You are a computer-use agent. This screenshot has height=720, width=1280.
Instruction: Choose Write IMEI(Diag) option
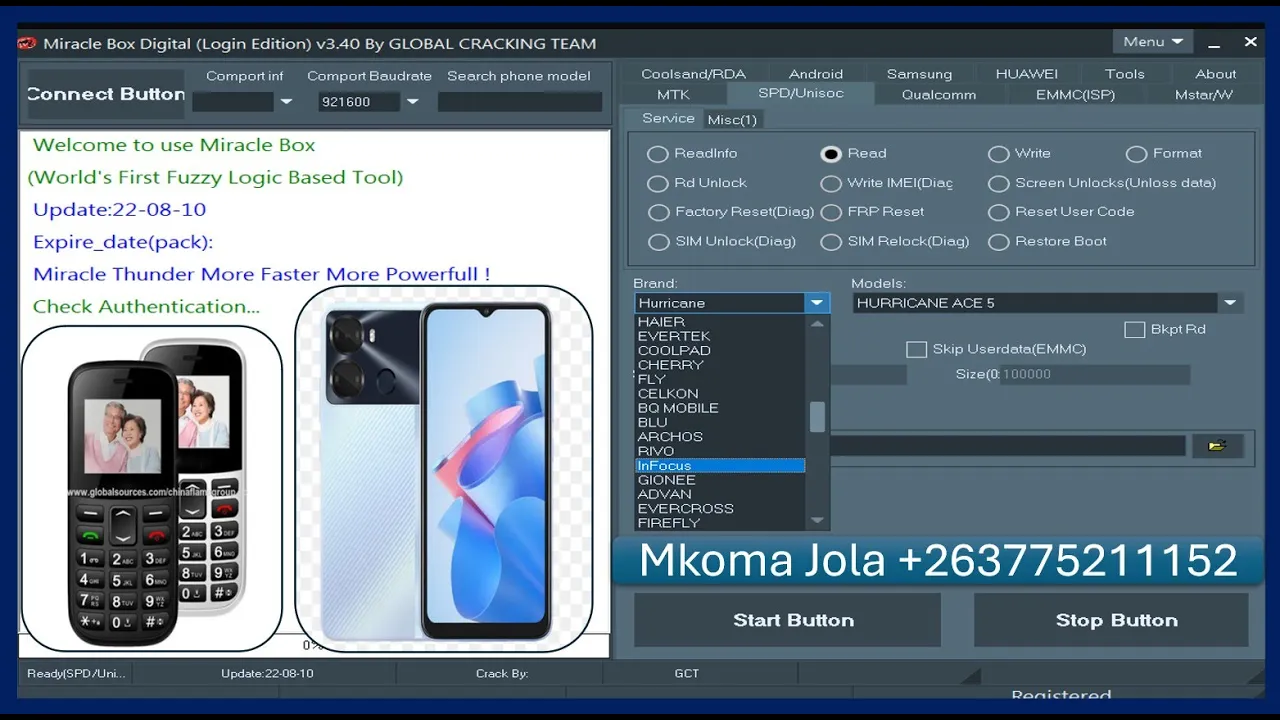click(x=831, y=183)
